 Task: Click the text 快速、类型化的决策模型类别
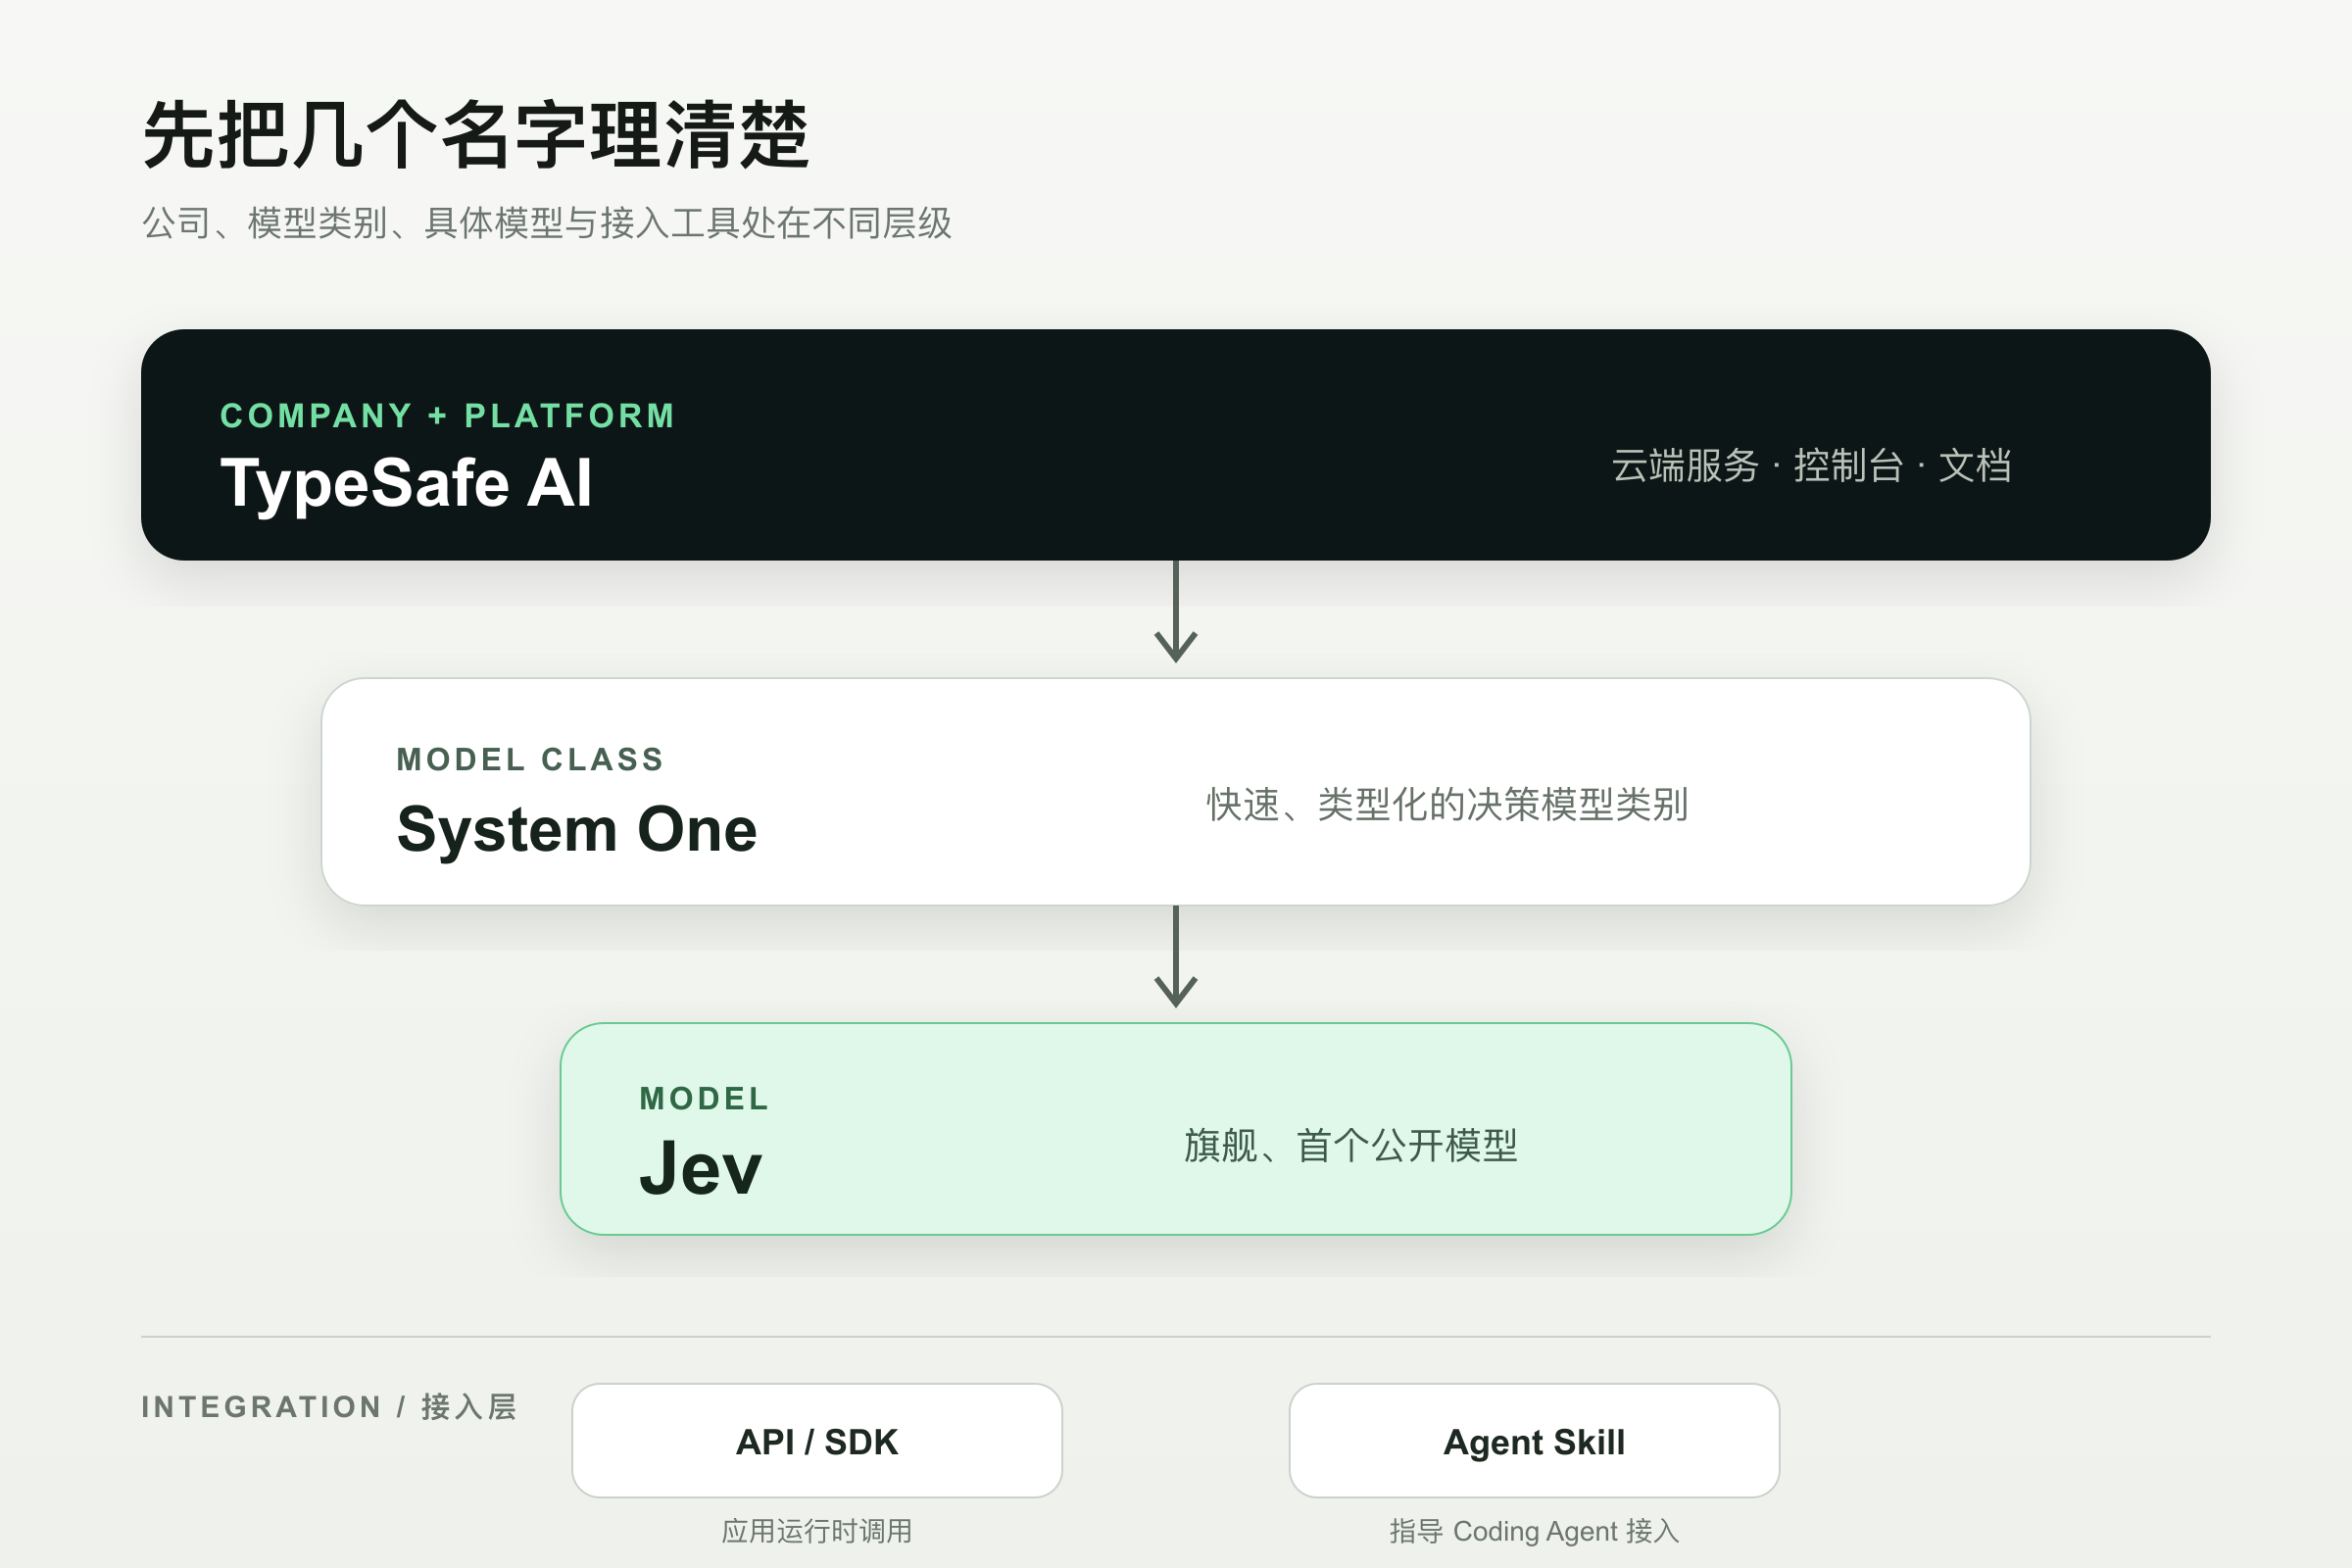[1448, 804]
